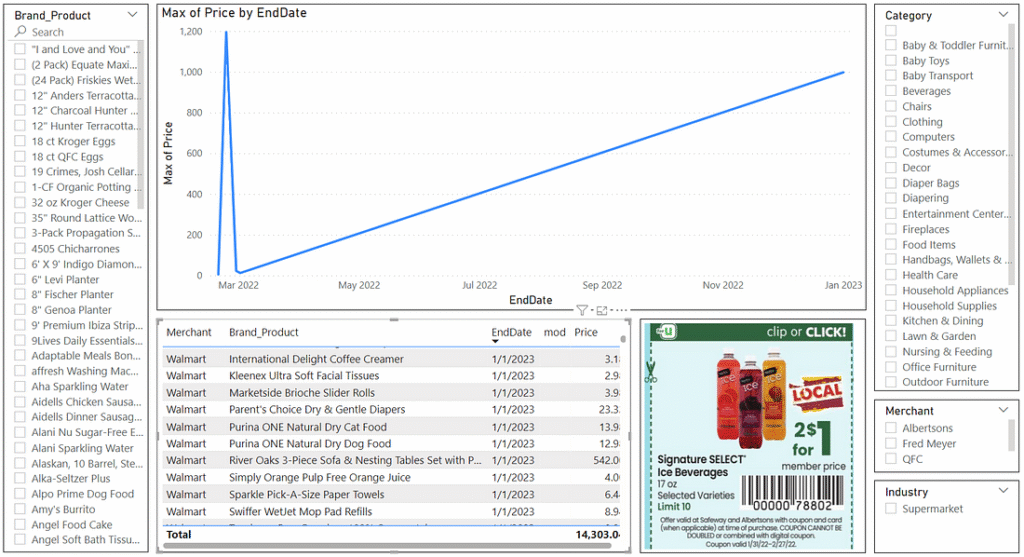Click the Jan 2023 endpoint of the chart line

pyautogui.click(x=843, y=72)
